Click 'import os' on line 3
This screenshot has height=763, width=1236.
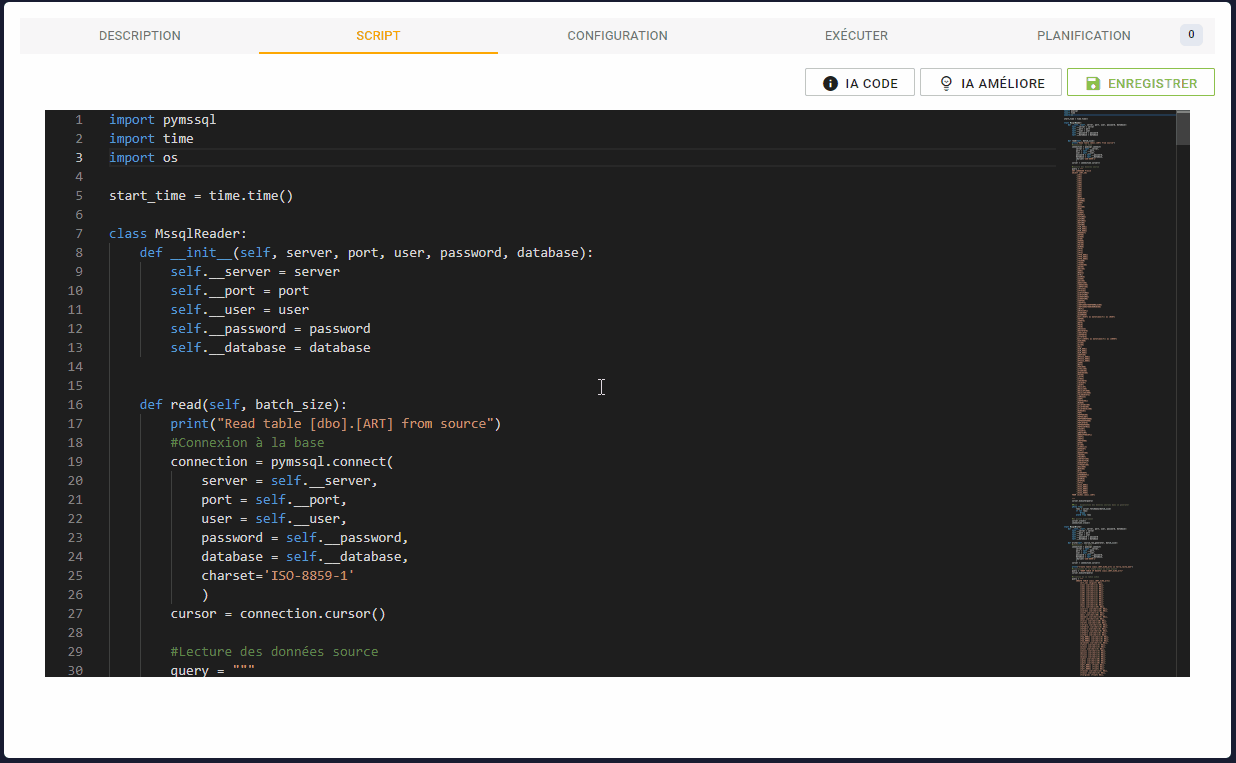(143, 157)
